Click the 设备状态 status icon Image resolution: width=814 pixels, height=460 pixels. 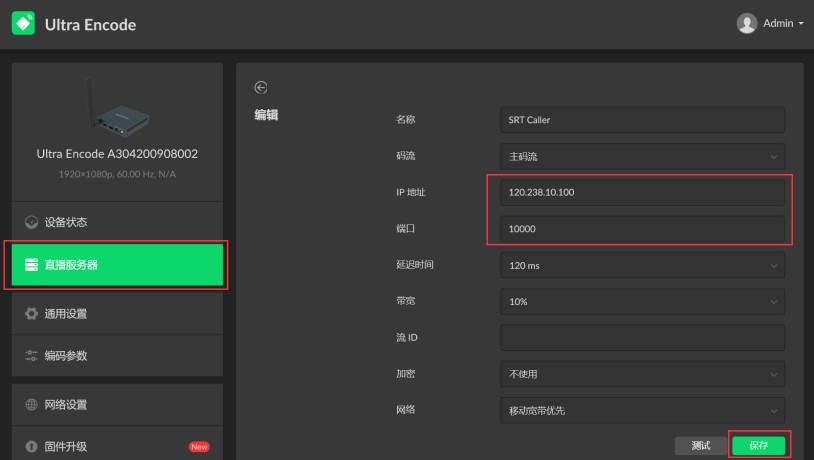pyautogui.click(x=31, y=222)
